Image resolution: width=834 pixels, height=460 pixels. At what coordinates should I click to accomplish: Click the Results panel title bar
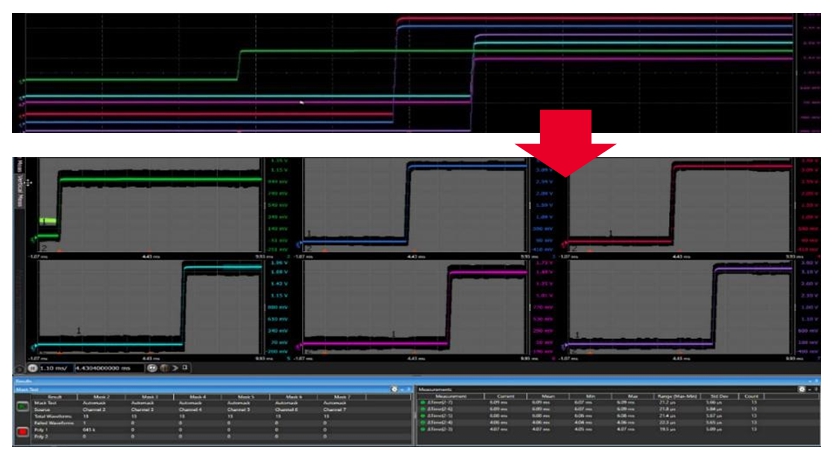[200, 381]
